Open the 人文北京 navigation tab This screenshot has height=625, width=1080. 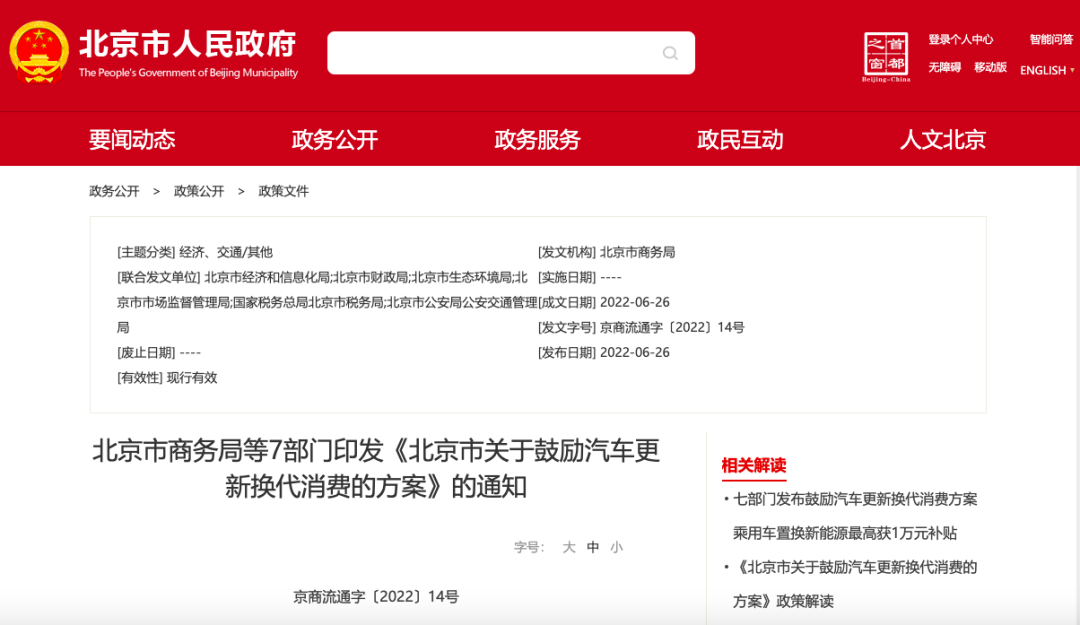(x=942, y=140)
